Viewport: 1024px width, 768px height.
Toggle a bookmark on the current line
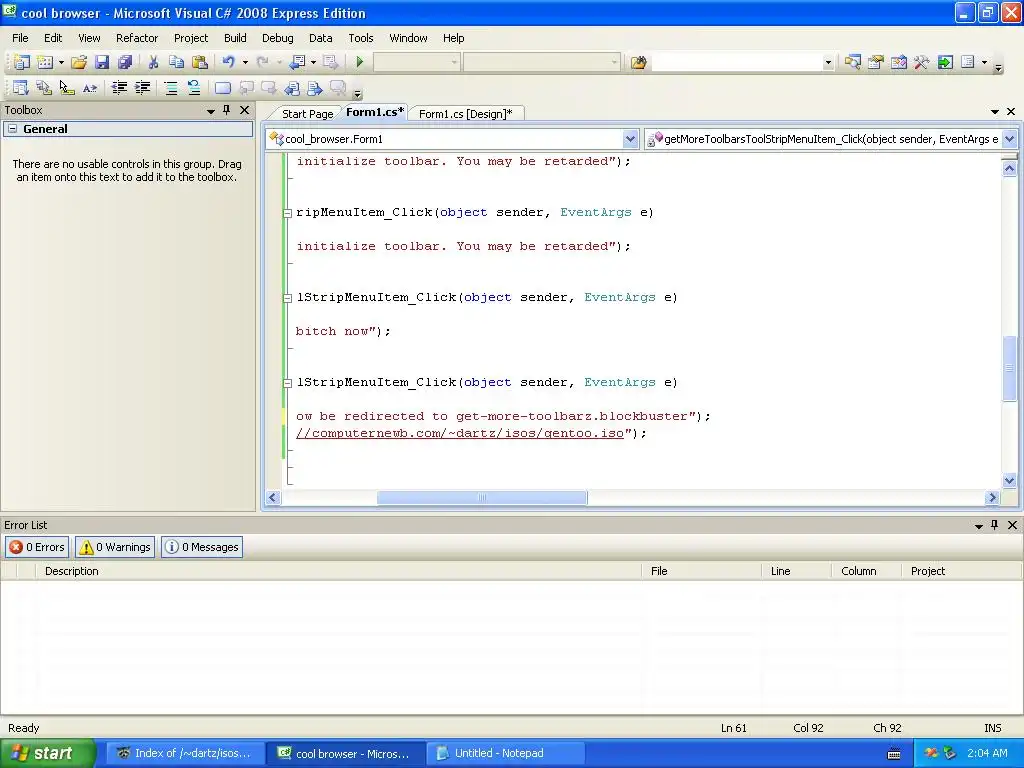pos(223,88)
